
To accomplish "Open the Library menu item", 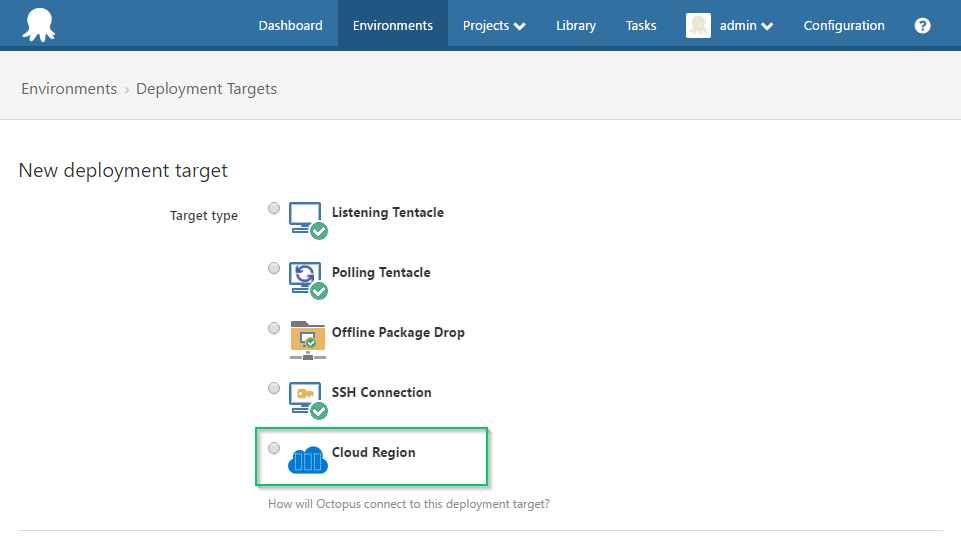I will [576, 26].
